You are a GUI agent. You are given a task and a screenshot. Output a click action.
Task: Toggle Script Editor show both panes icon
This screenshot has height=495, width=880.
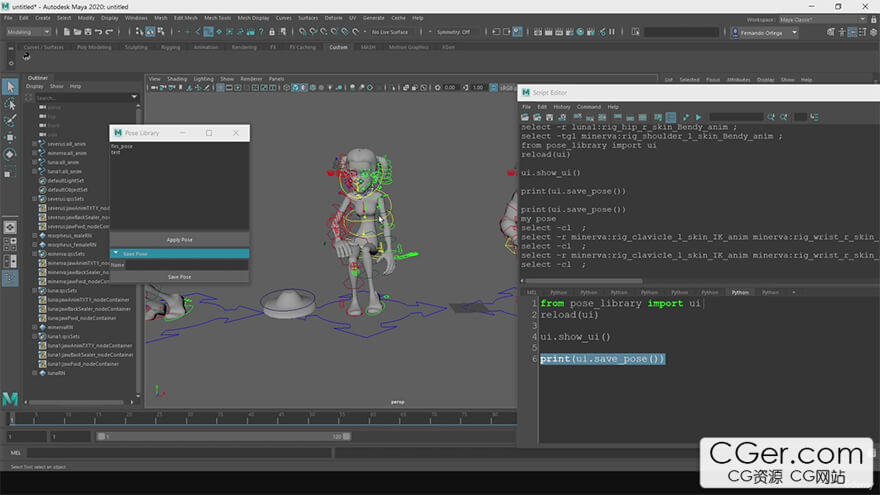tap(643, 117)
